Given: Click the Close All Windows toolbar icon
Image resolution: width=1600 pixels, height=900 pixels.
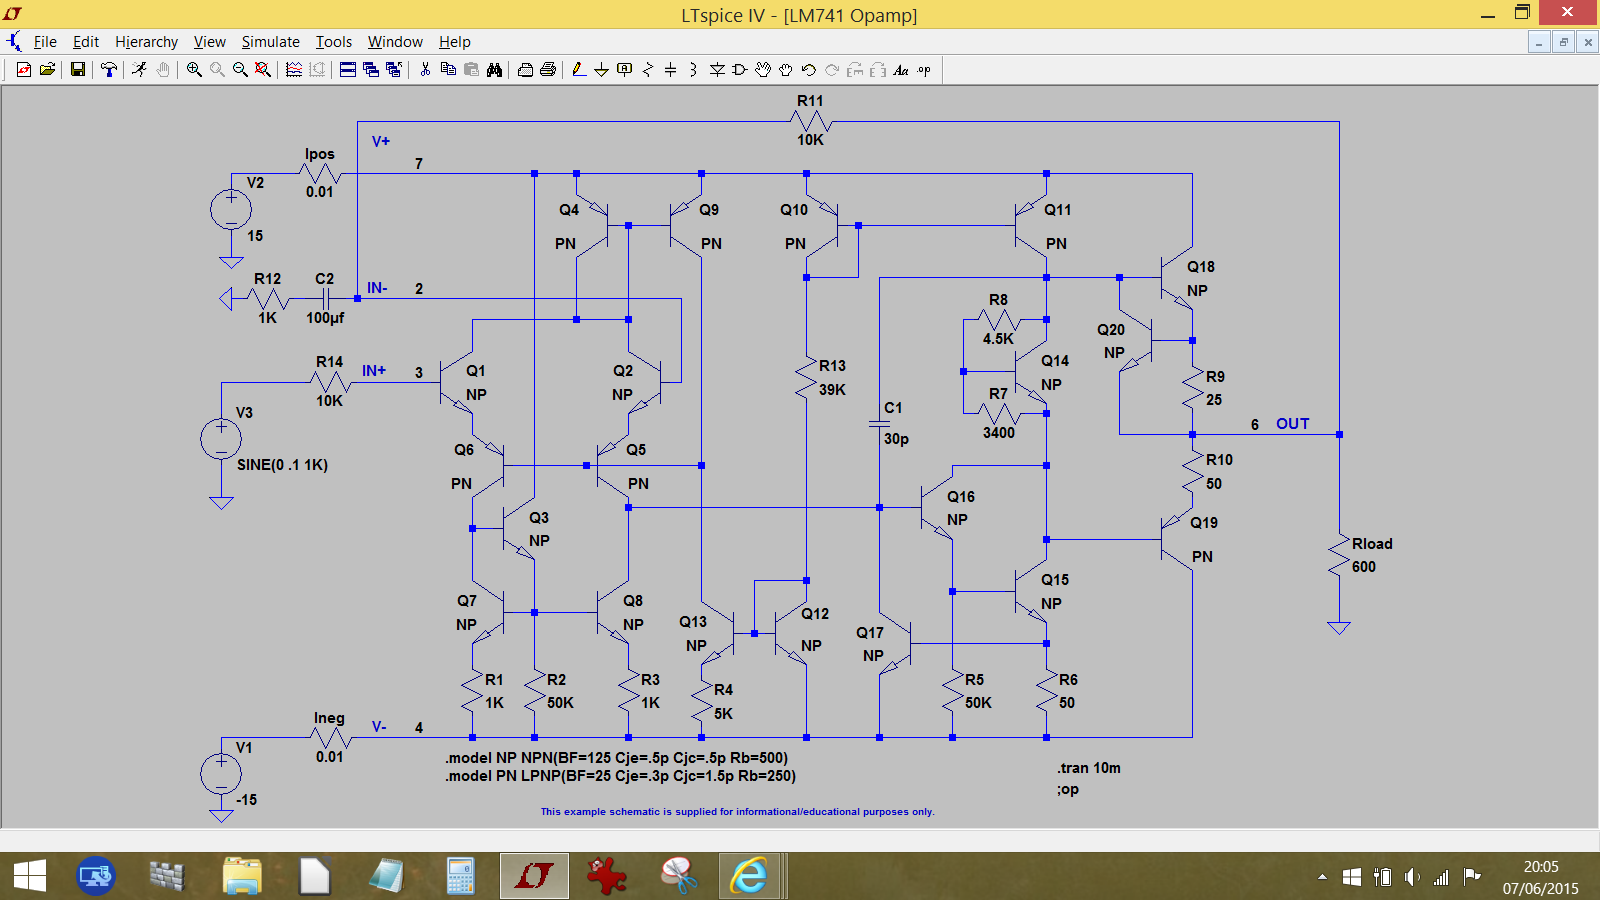Looking at the screenshot, I should click(x=394, y=70).
